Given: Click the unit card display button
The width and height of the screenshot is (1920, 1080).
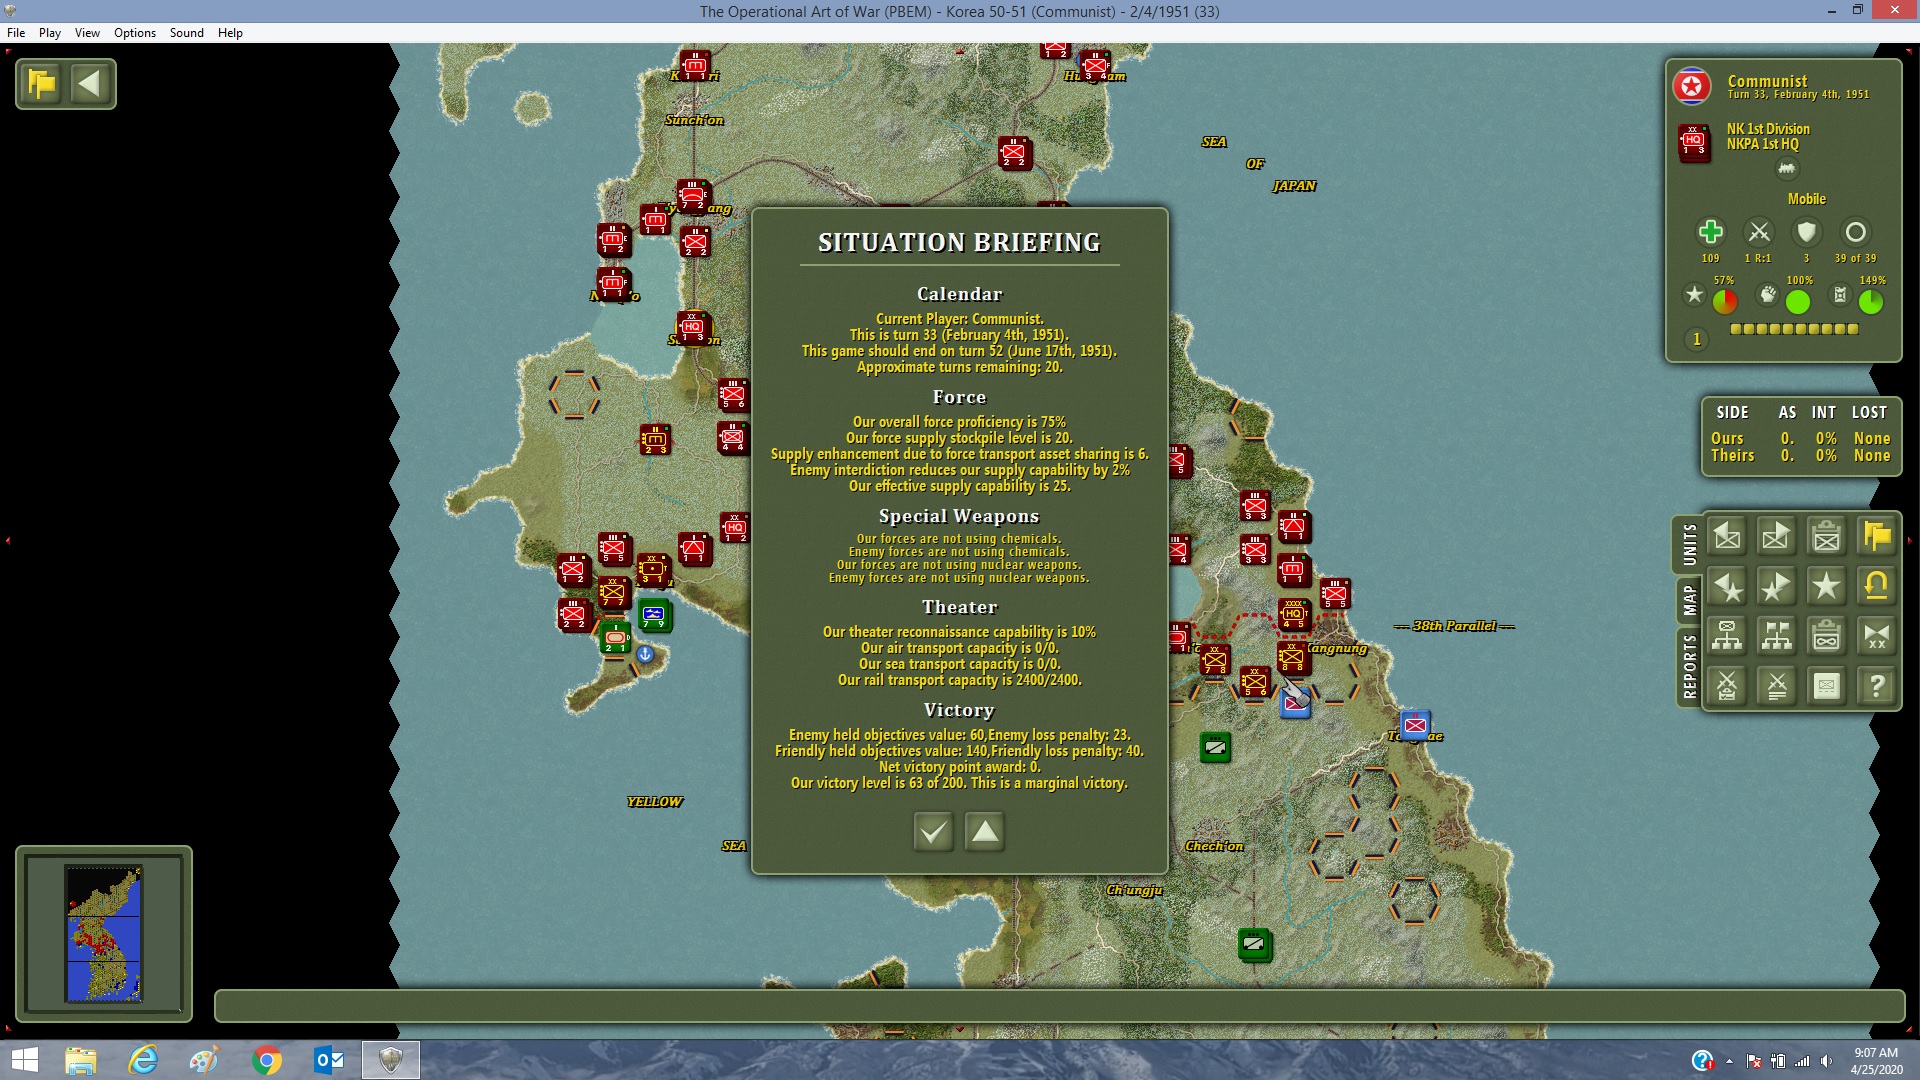Looking at the screenshot, I should (x=1827, y=686).
